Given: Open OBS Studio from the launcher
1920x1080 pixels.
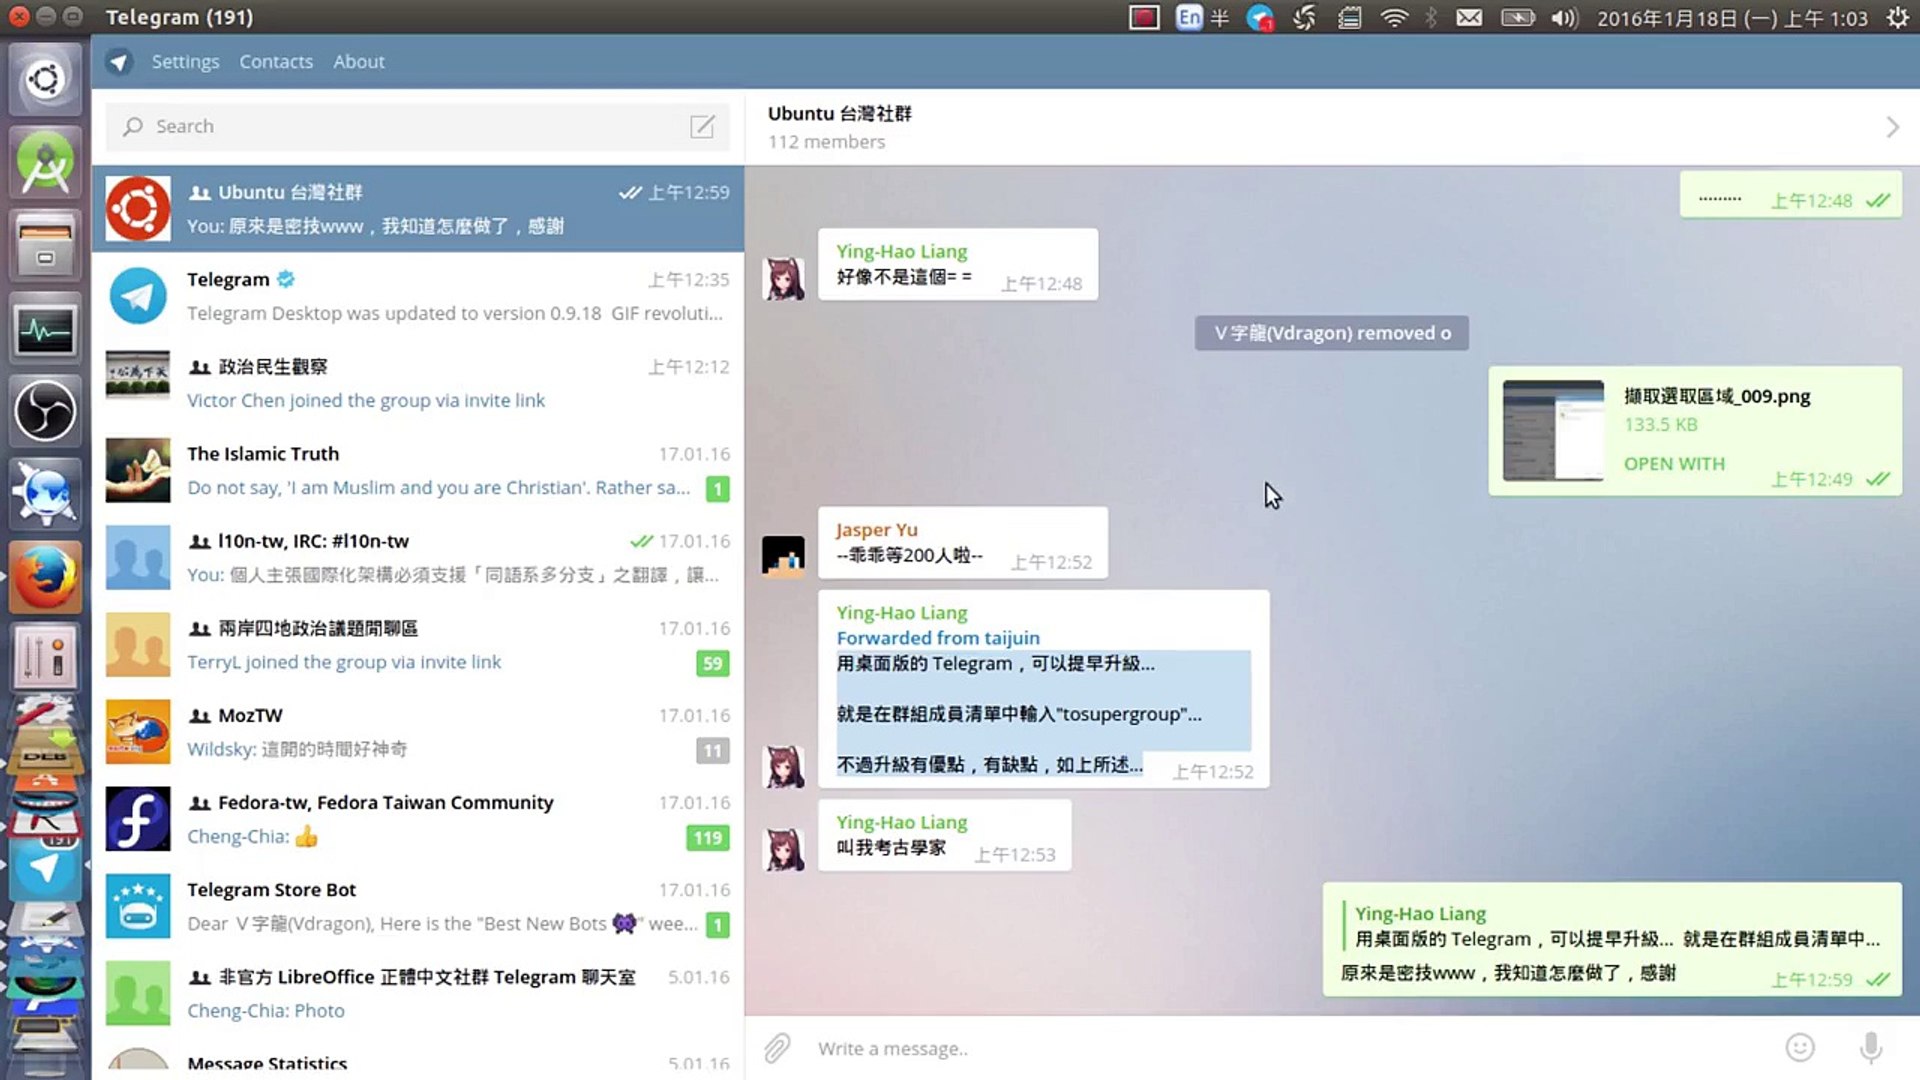Looking at the screenshot, I should 45,411.
